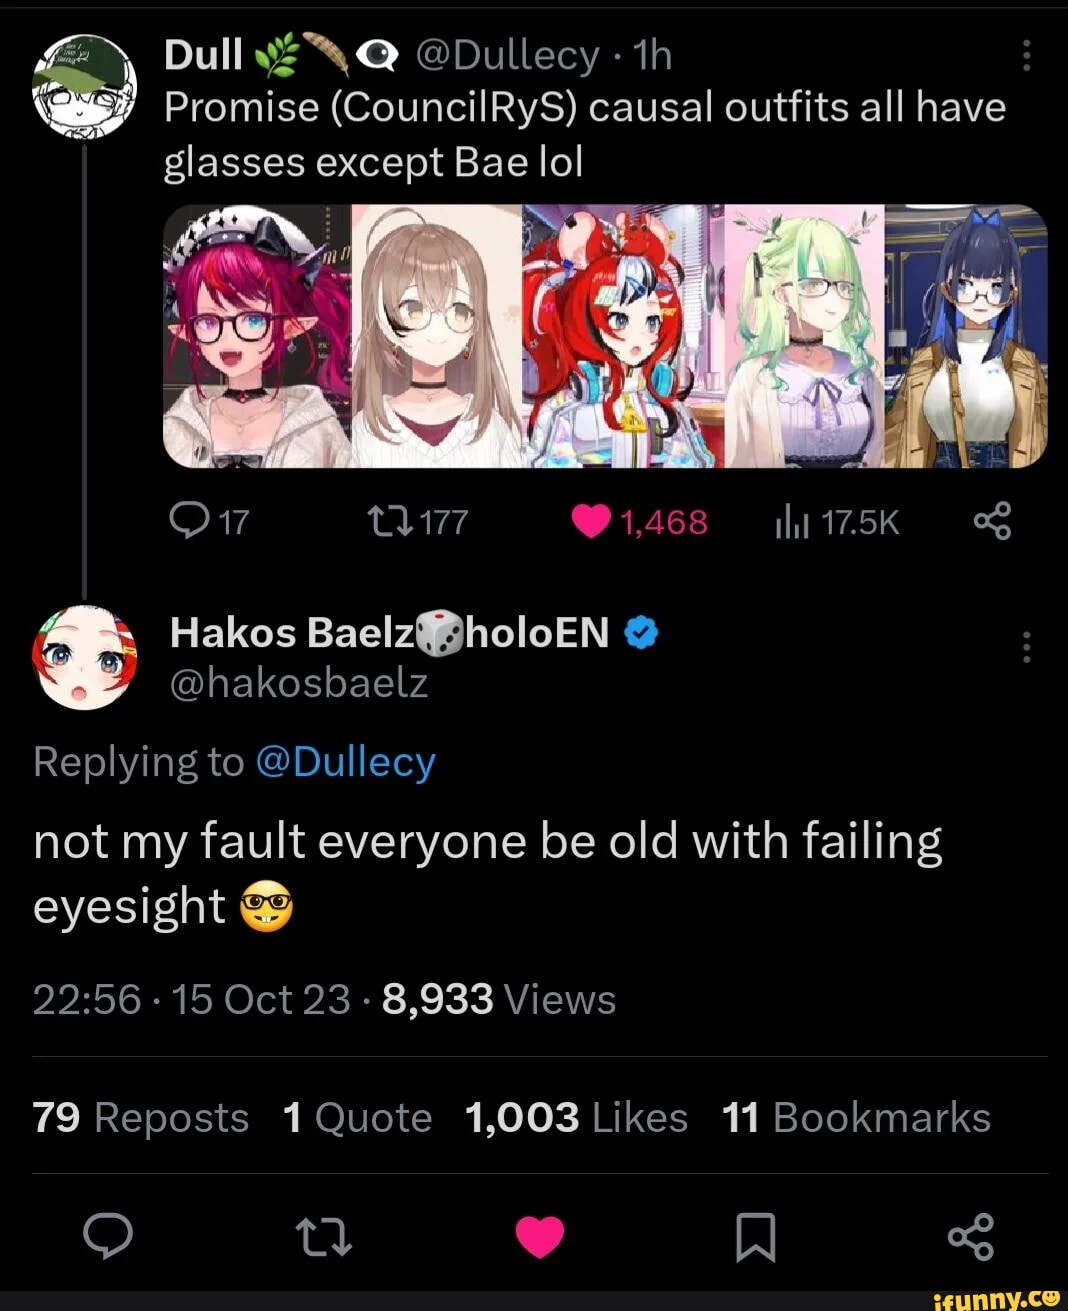
Task: Open more options menu on Dull's tweet
Action: pyautogui.click(x=1026, y=57)
